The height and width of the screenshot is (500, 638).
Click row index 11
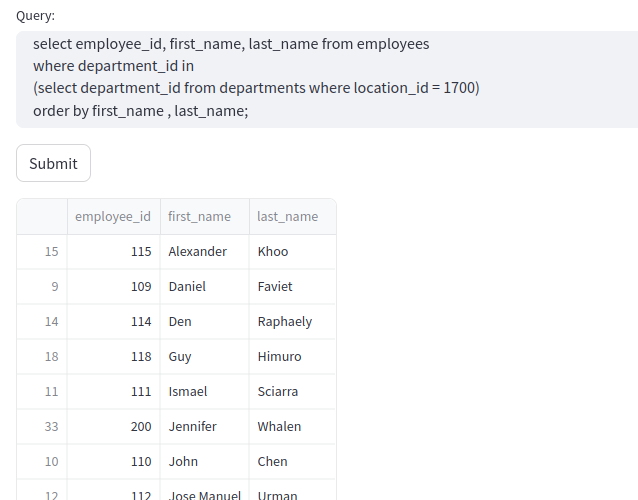[x=42, y=391]
